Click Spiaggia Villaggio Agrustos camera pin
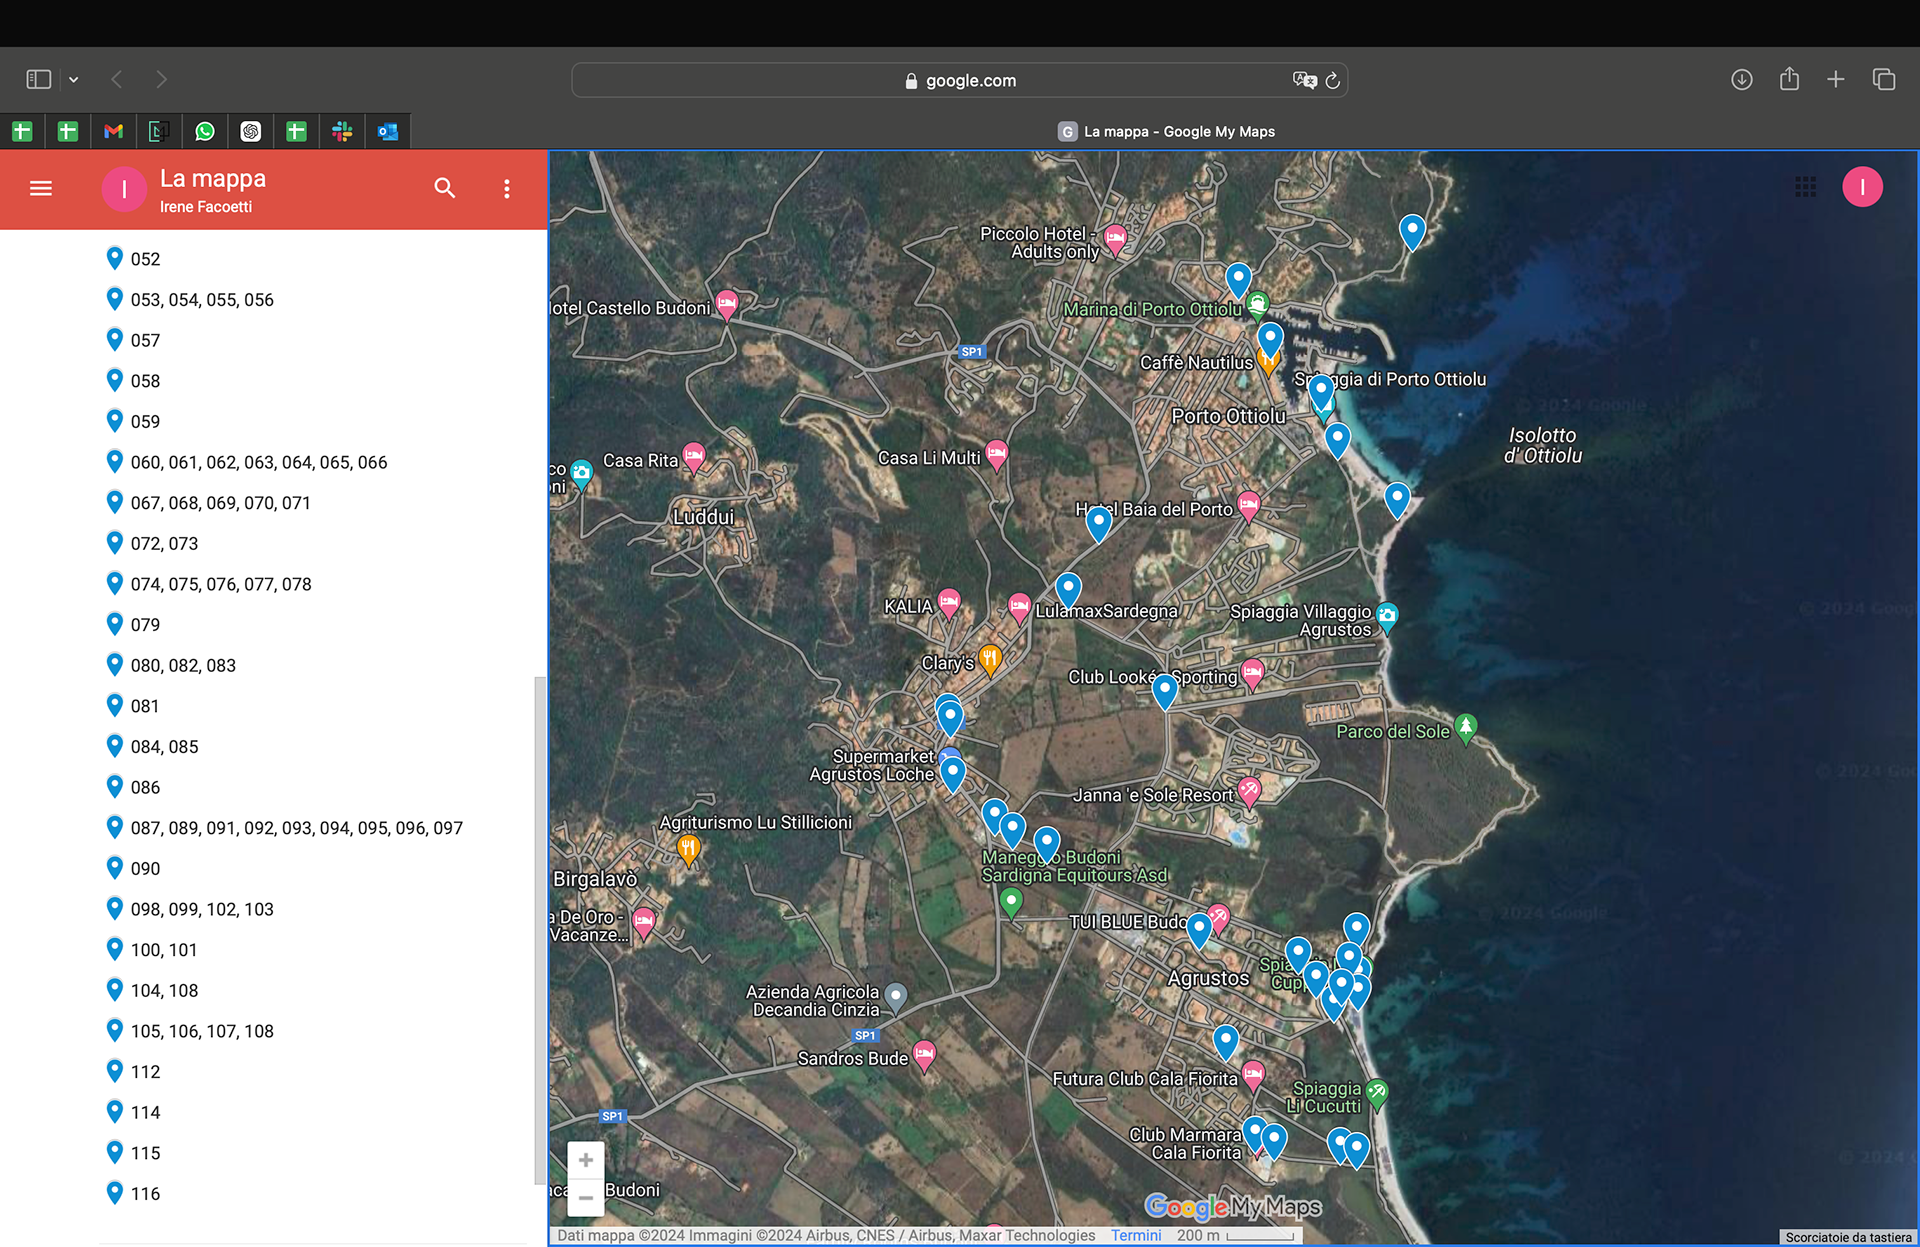 click(1387, 618)
